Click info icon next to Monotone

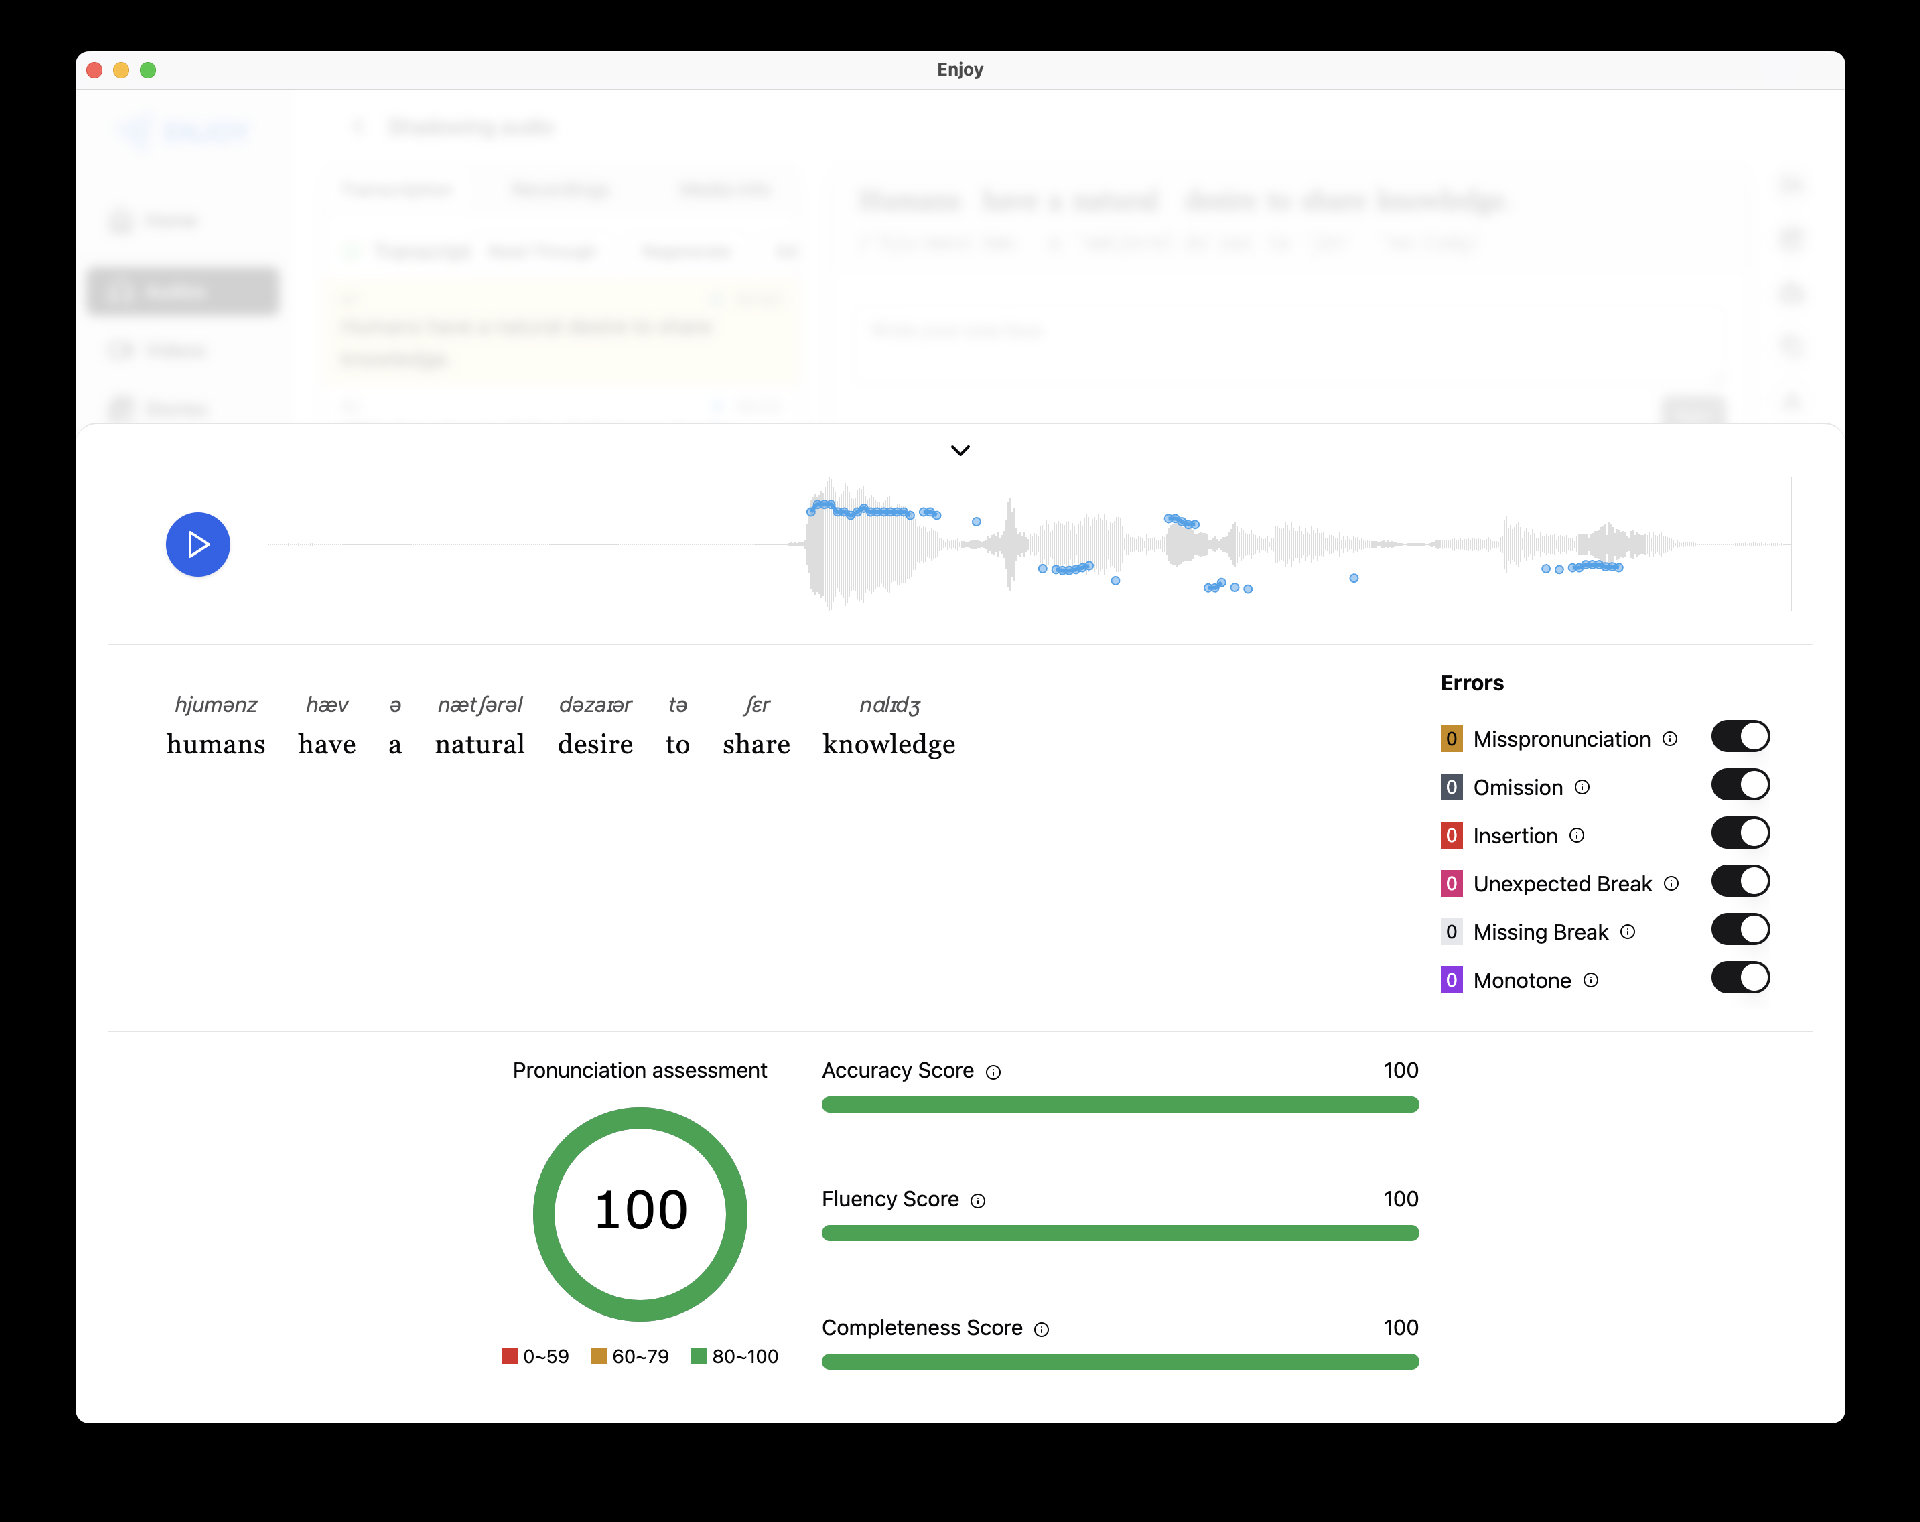[x=1591, y=980]
